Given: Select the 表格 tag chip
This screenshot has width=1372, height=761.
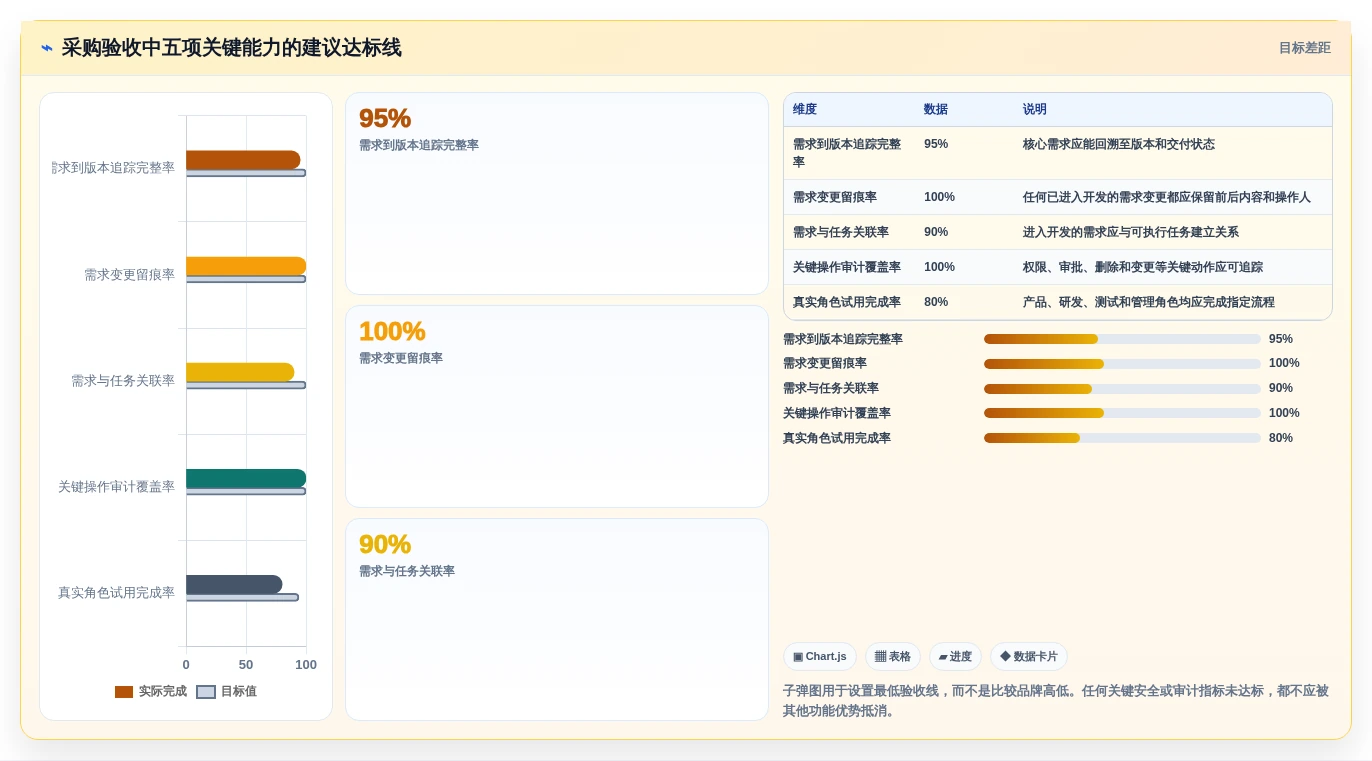Looking at the screenshot, I should [893, 657].
